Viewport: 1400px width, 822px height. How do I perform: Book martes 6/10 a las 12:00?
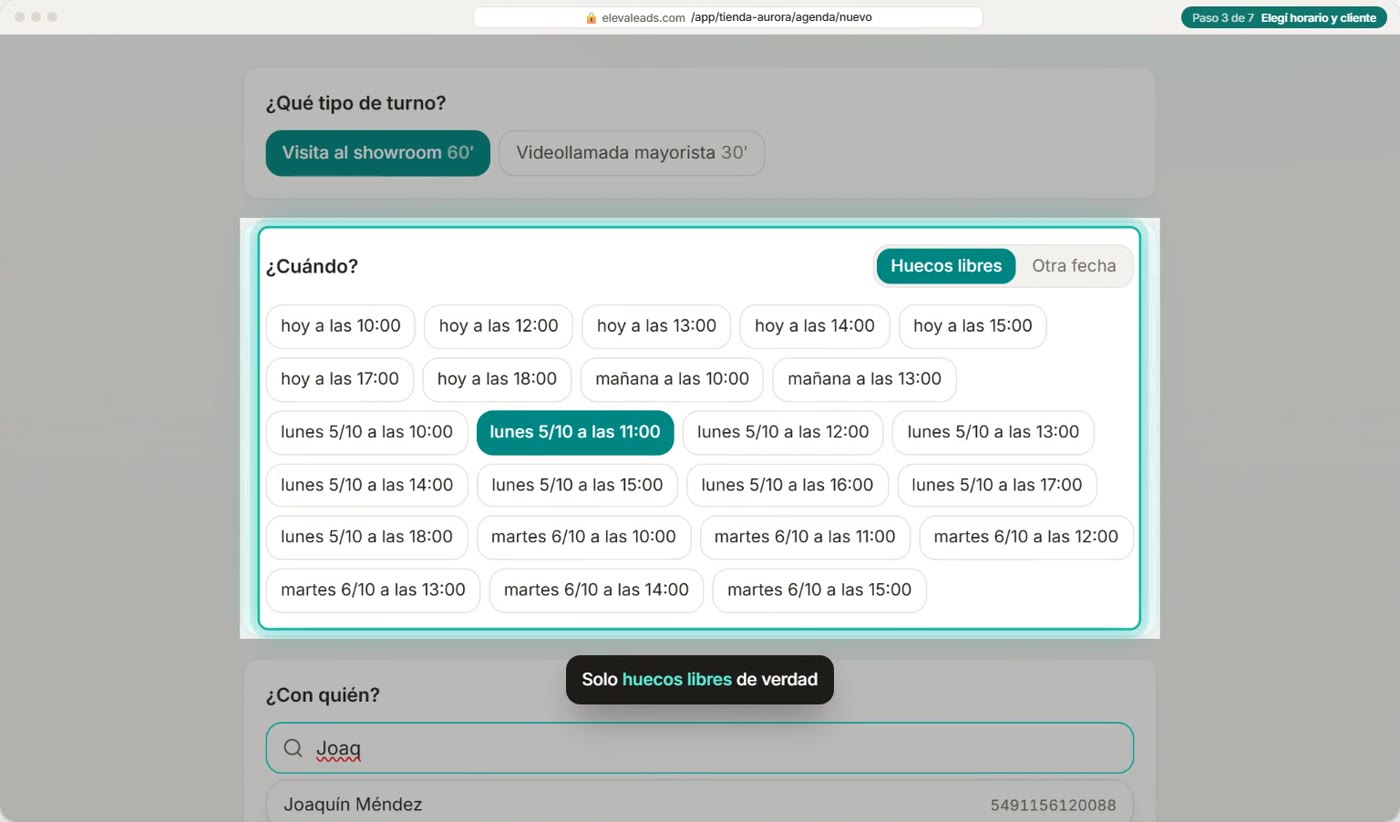point(1026,537)
